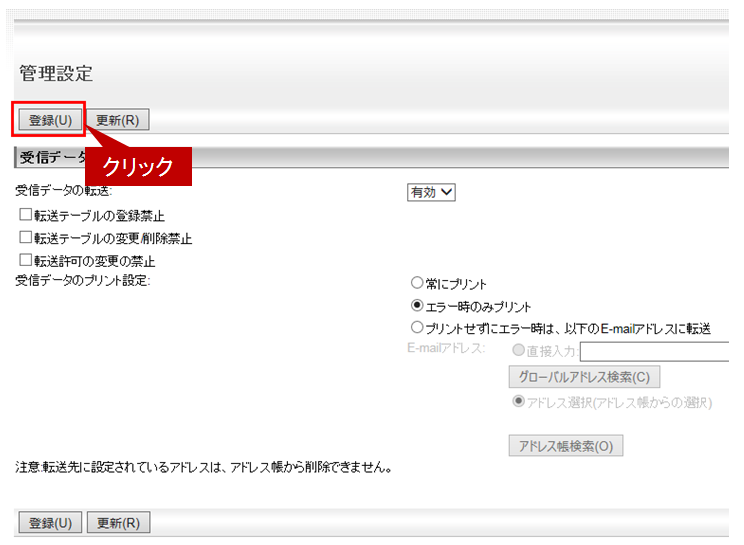Click the red クリック callout label
This screenshot has width=744, height=545.
coord(138,167)
